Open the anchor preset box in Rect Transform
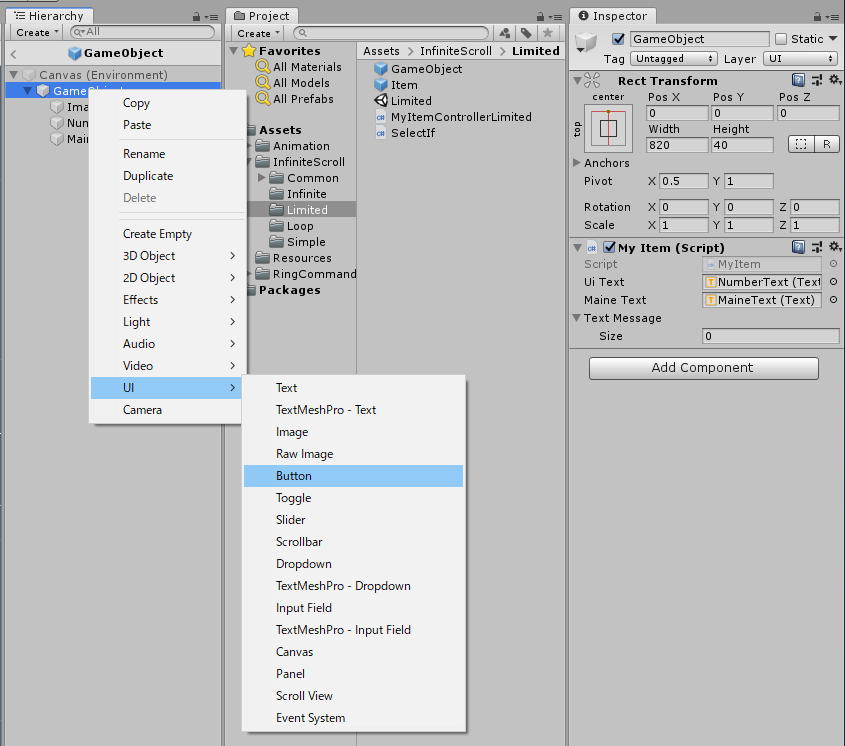This screenshot has height=746, width=845. 608,128
